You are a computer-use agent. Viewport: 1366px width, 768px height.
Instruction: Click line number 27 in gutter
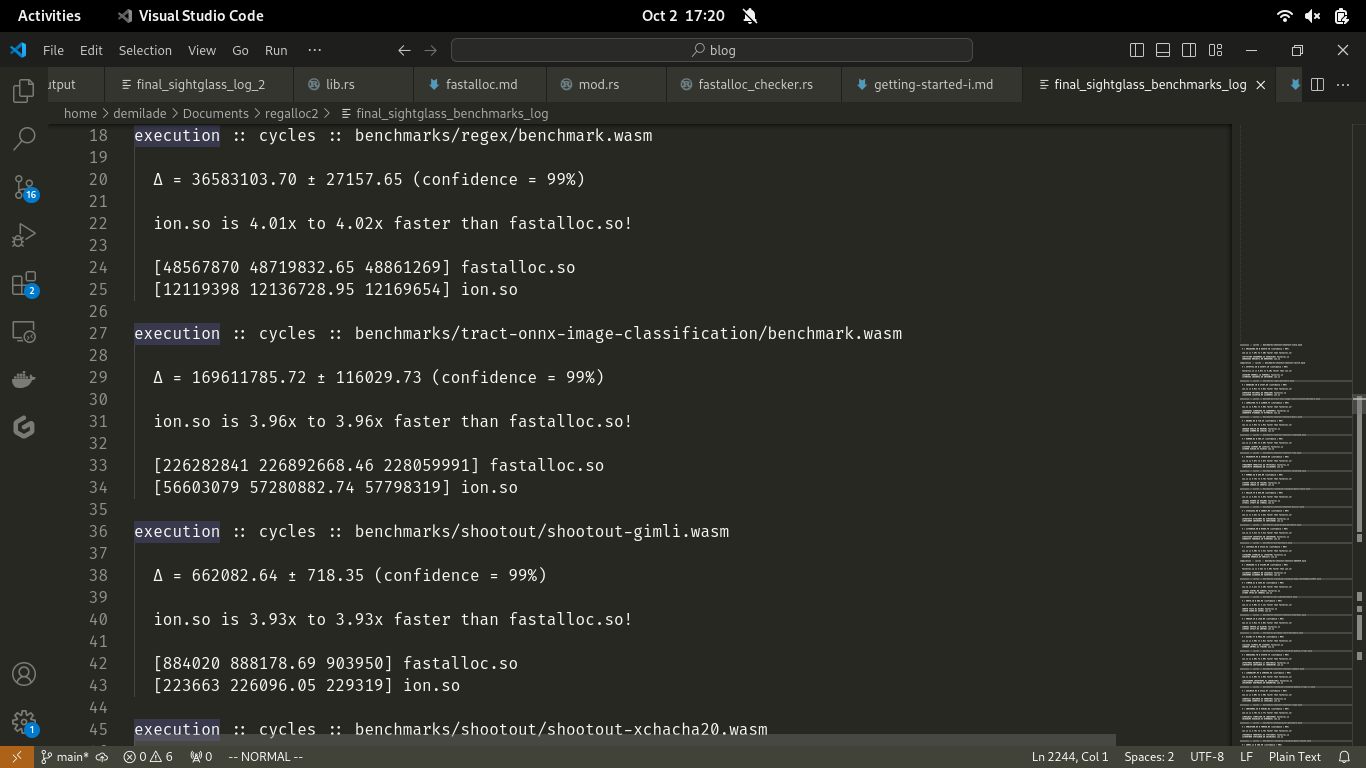click(x=98, y=333)
